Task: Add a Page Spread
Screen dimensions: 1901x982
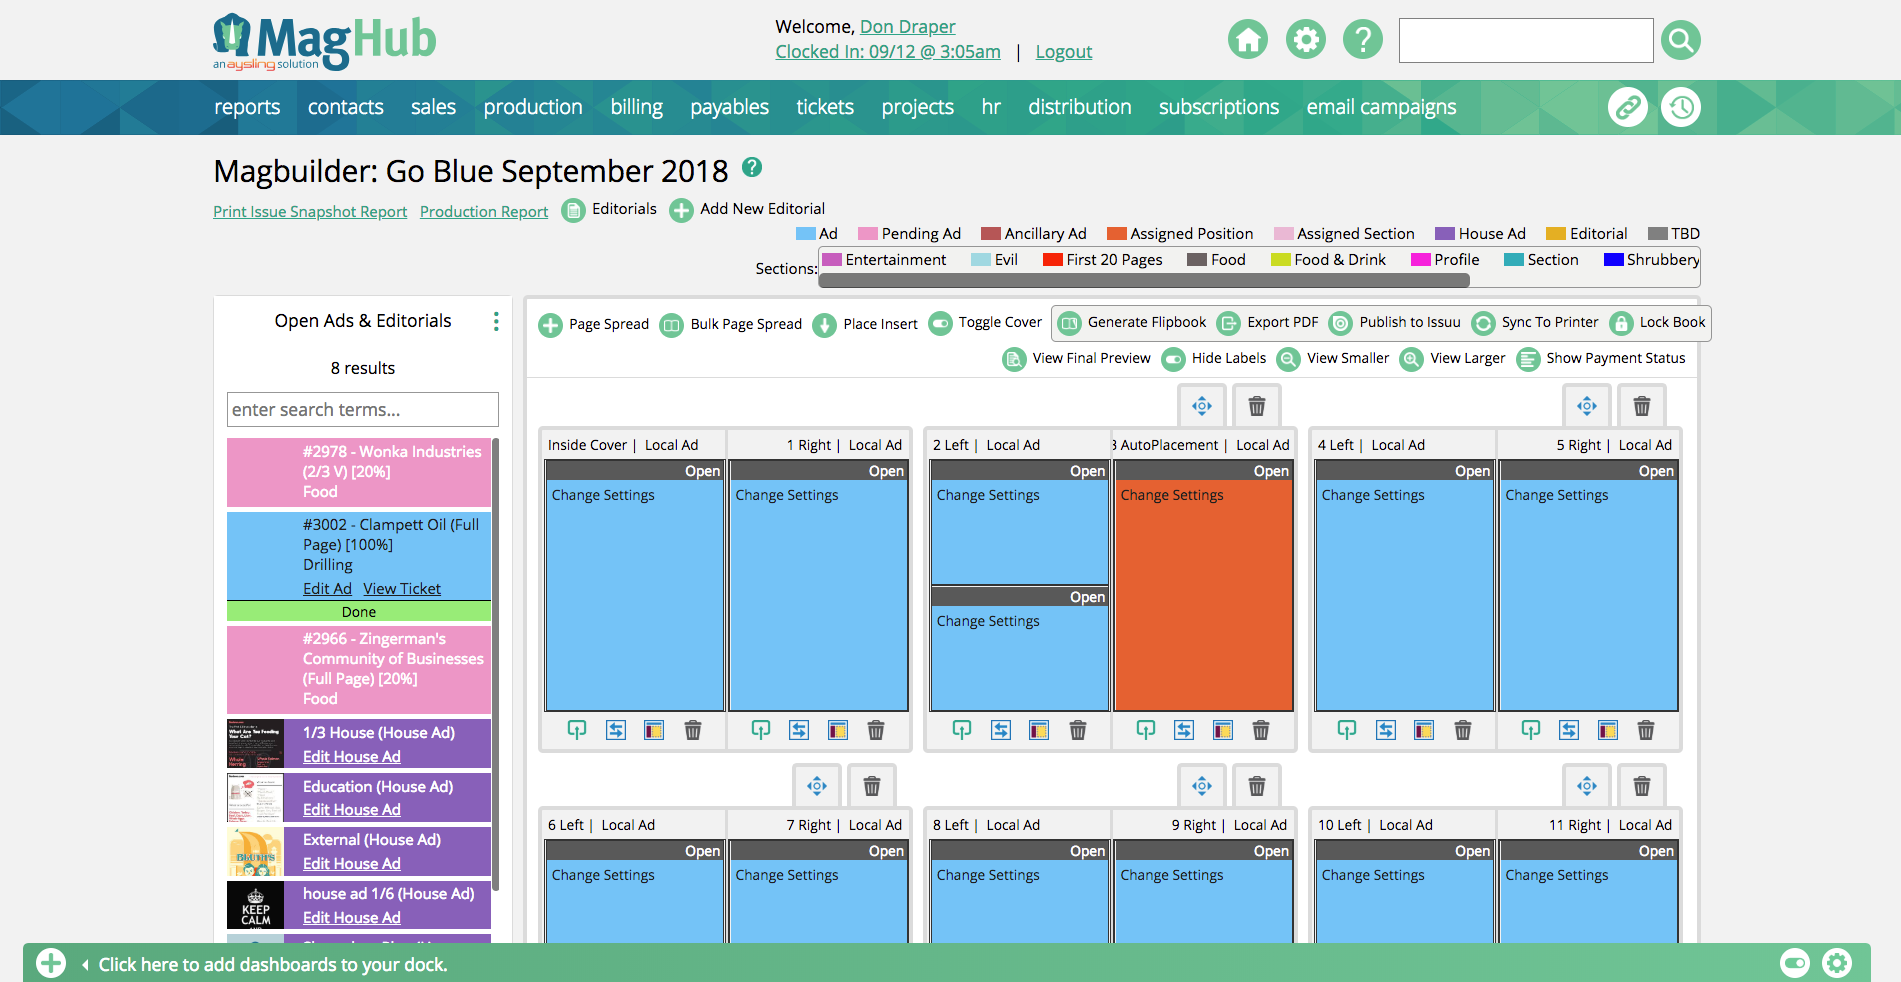Action: [594, 325]
